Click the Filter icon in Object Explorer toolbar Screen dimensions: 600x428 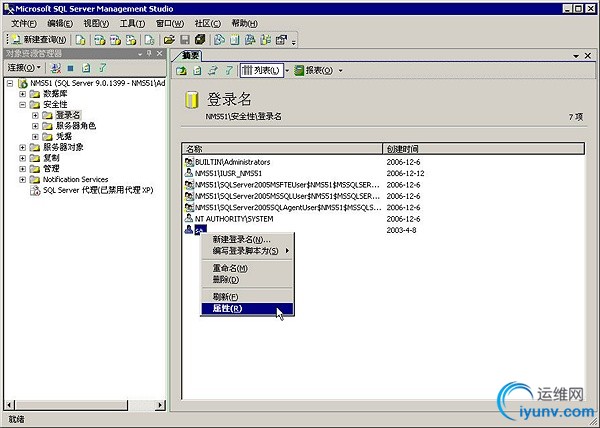pos(102,68)
